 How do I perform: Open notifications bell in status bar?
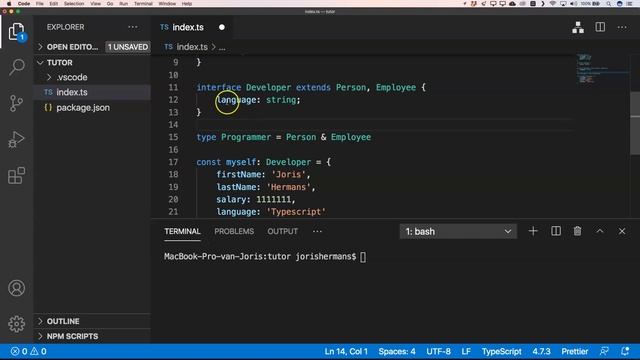(x=625, y=351)
